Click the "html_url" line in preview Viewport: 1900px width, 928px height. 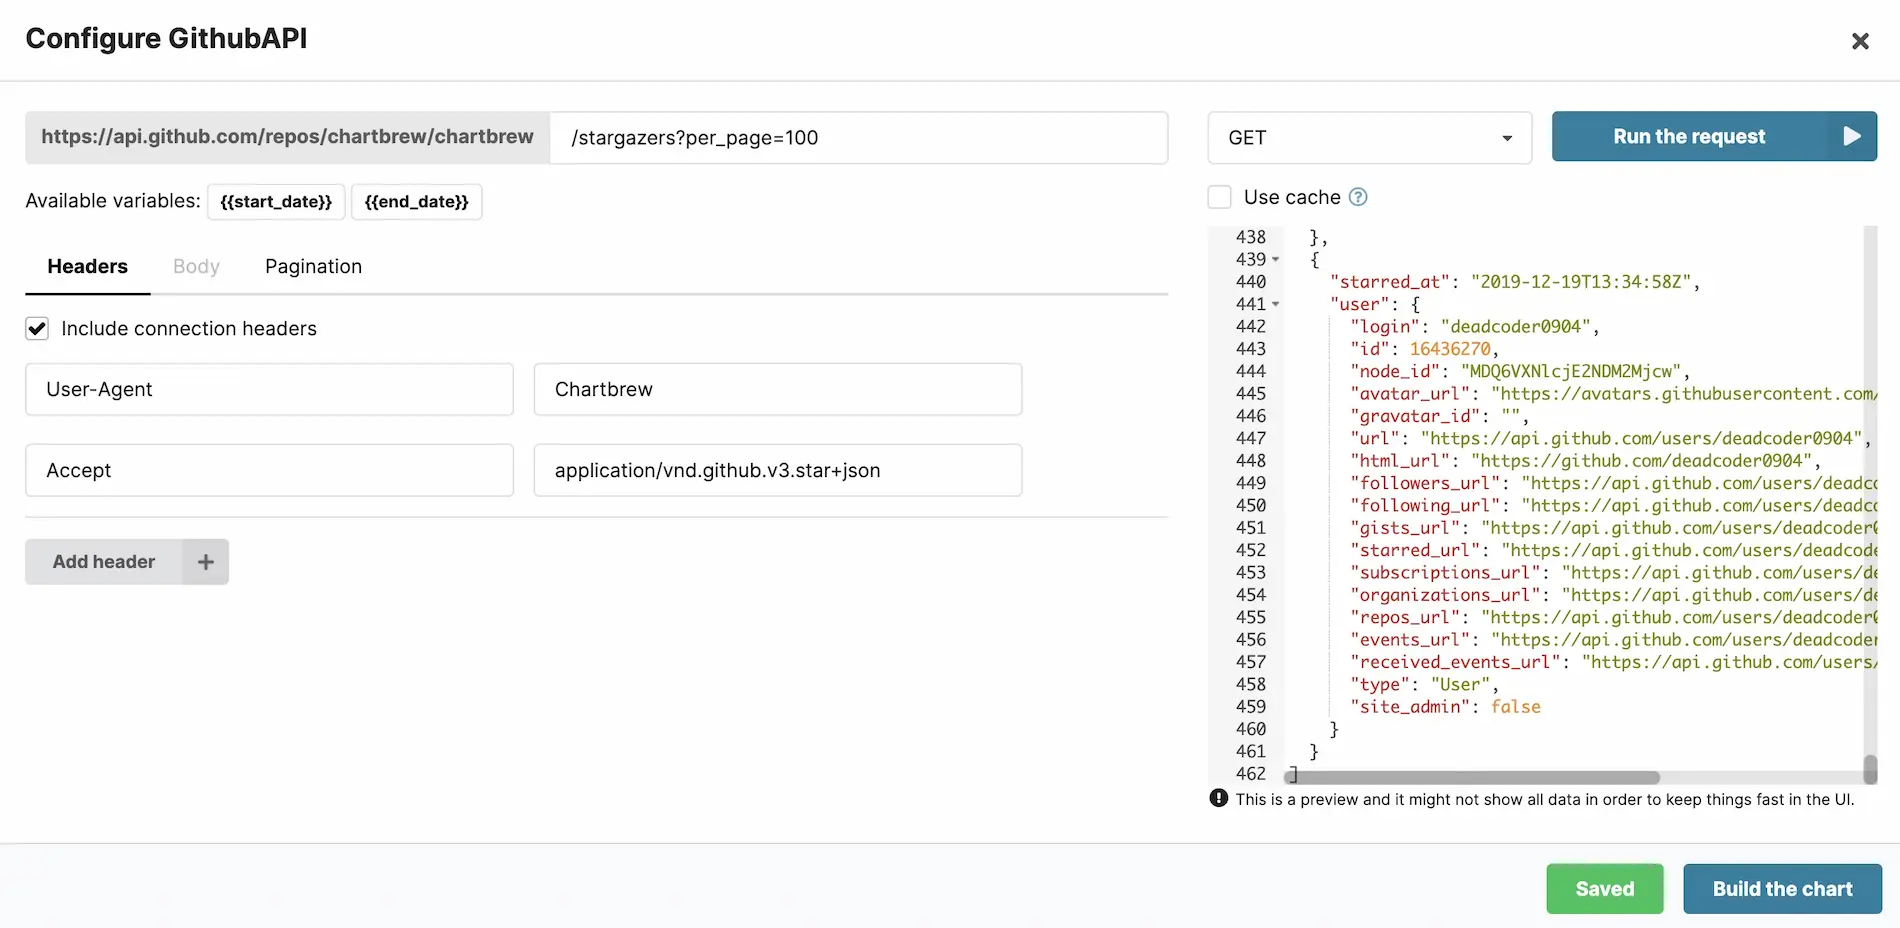coord(1585,461)
